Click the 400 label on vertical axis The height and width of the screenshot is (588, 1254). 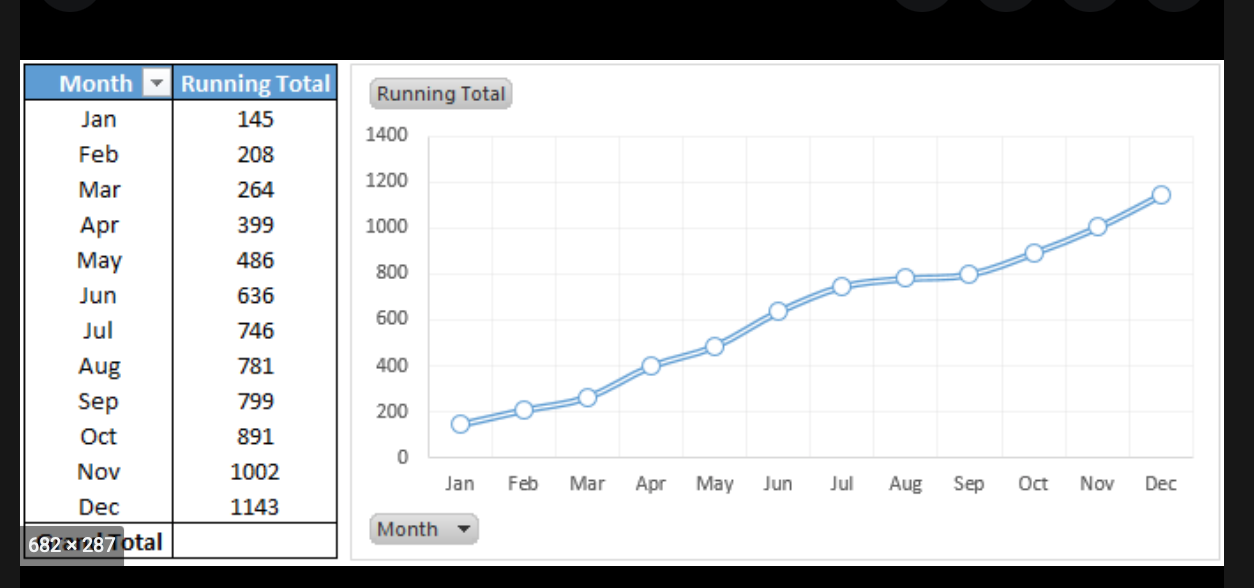click(x=392, y=365)
